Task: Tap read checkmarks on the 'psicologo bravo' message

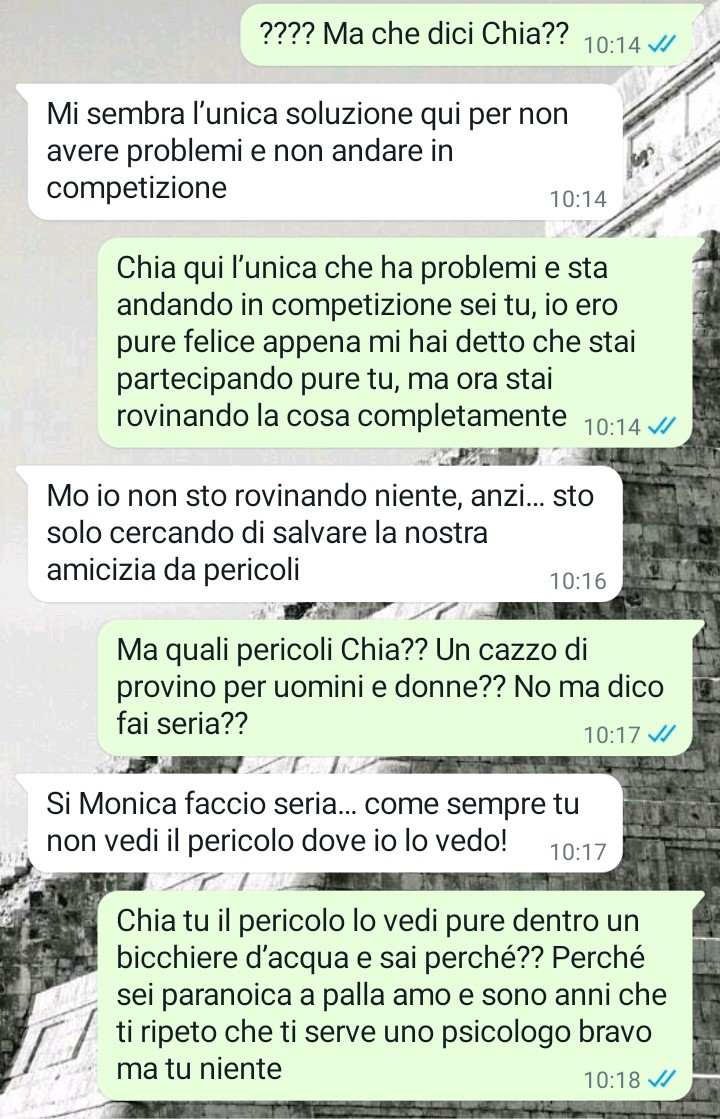Action: [661, 1079]
